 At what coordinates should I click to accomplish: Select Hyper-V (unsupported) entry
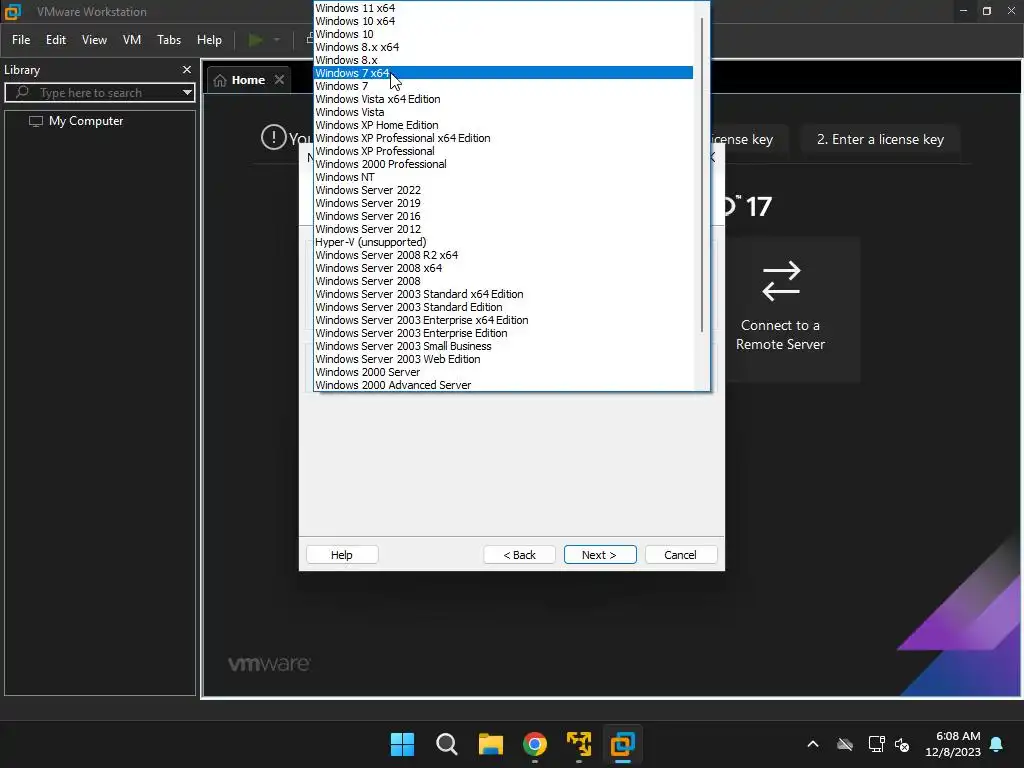503,242
